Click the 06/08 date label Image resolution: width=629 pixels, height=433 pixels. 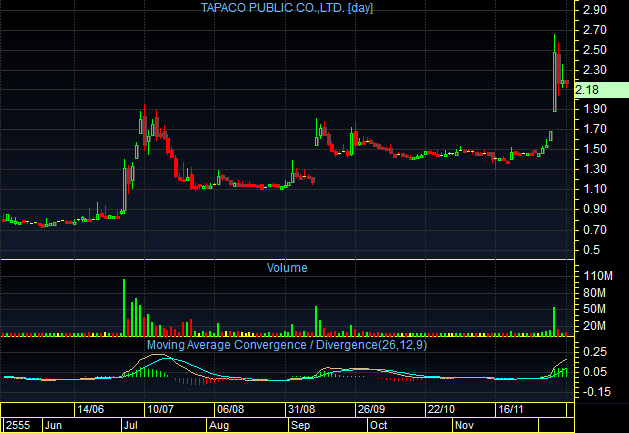(231, 409)
